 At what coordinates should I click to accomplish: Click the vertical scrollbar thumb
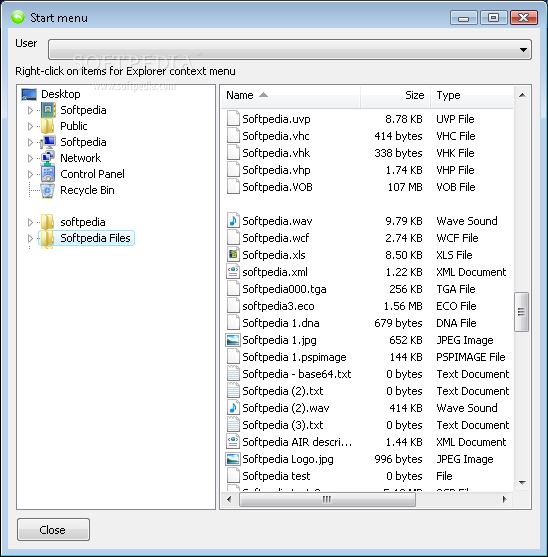pyautogui.click(x=522, y=312)
